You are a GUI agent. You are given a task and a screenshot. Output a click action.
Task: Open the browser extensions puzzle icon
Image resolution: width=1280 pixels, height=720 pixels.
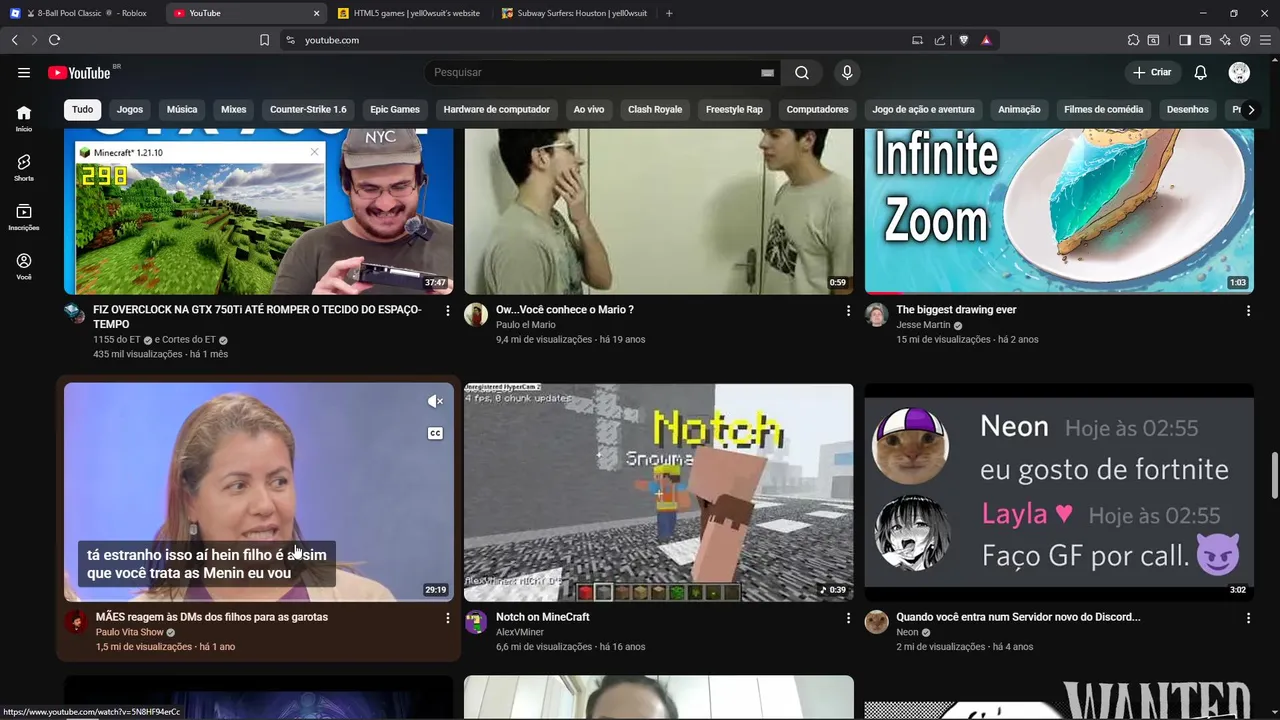click(x=1133, y=40)
